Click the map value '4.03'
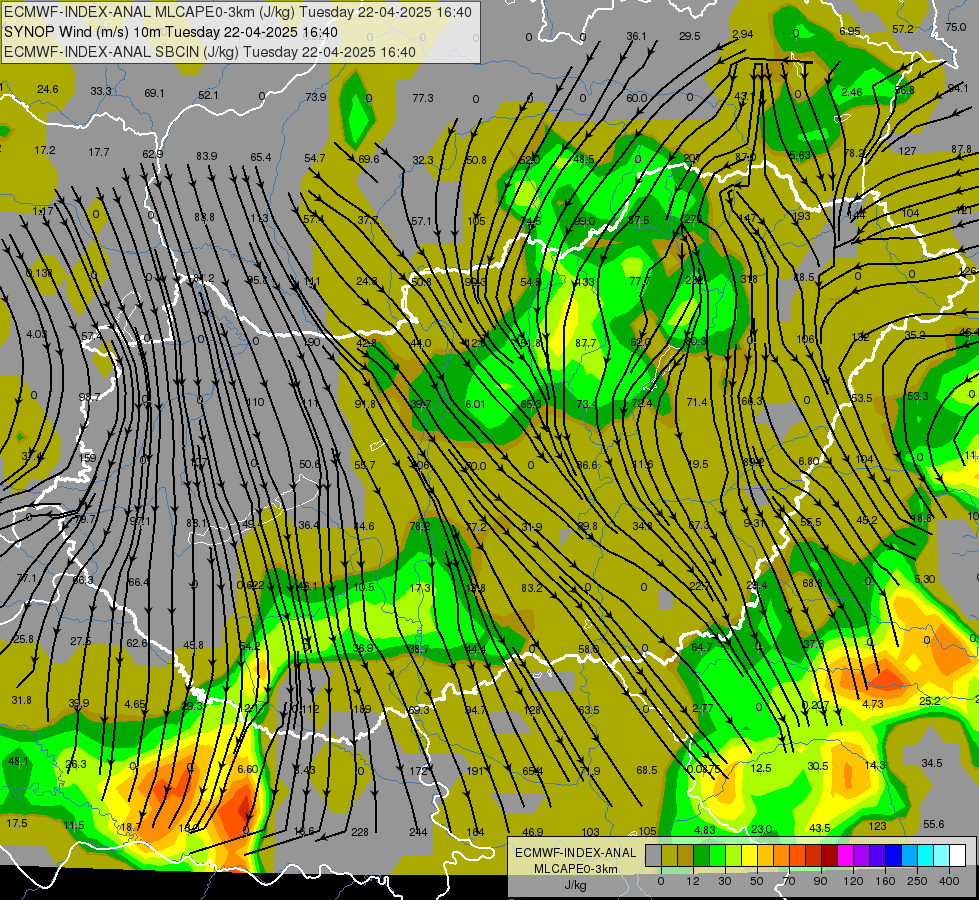The height and width of the screenshot is (900, 979). tap(36, 334)
